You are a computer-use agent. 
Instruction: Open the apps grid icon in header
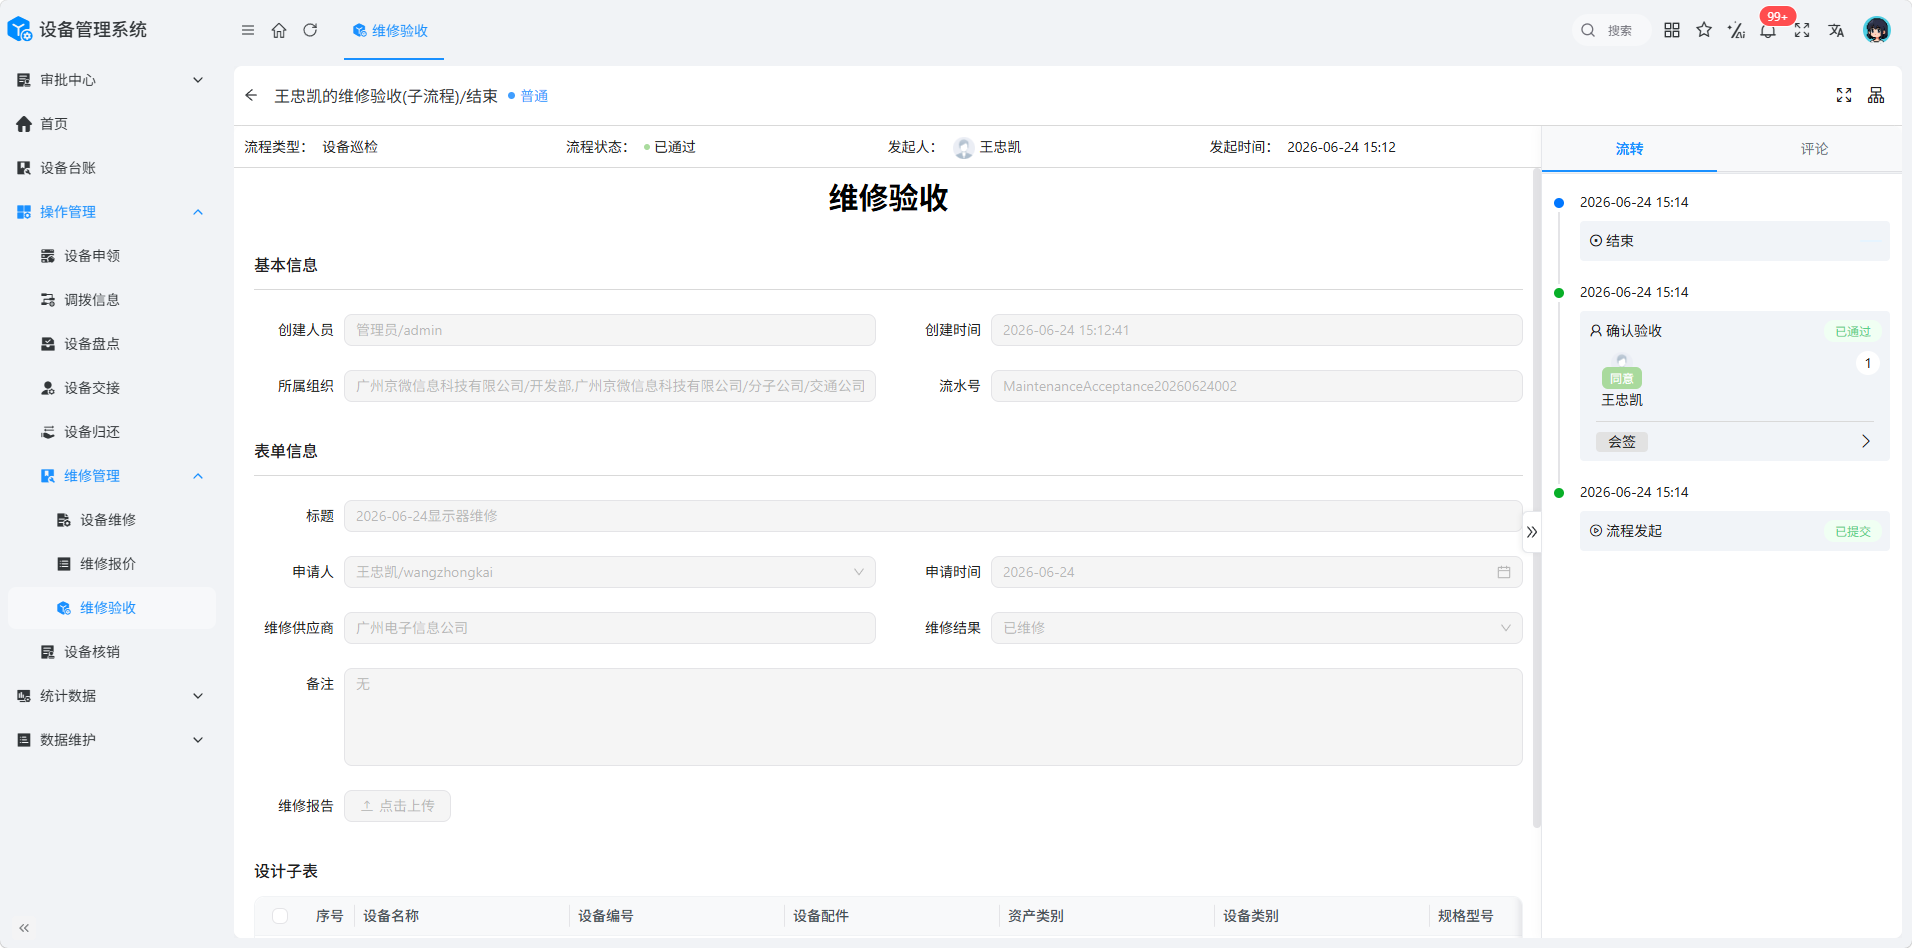coord(1672,30)
